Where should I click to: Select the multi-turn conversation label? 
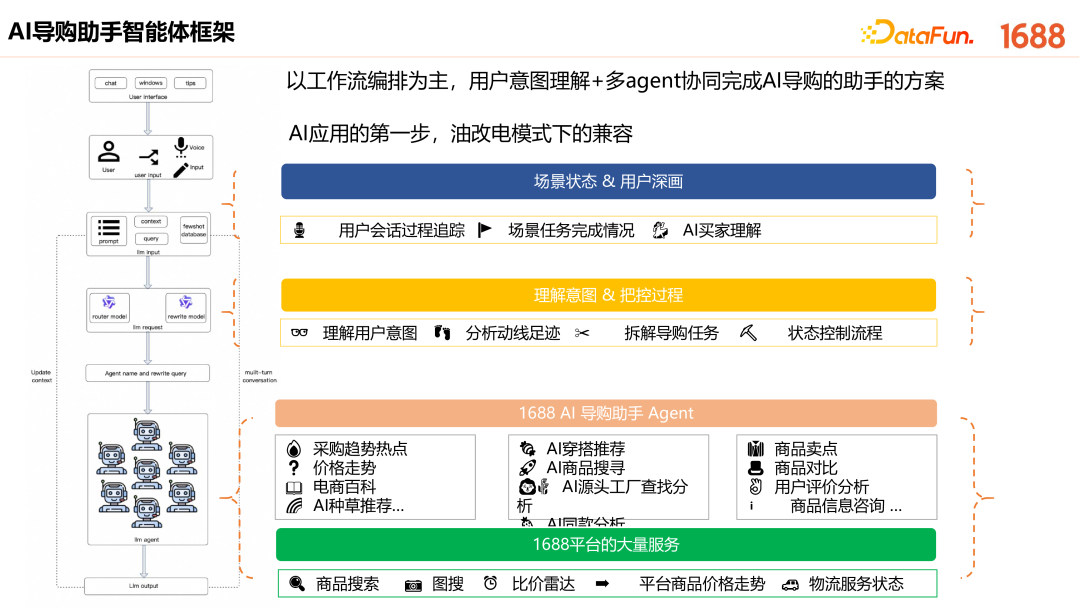pyautogui.click(x=260, y=376)
